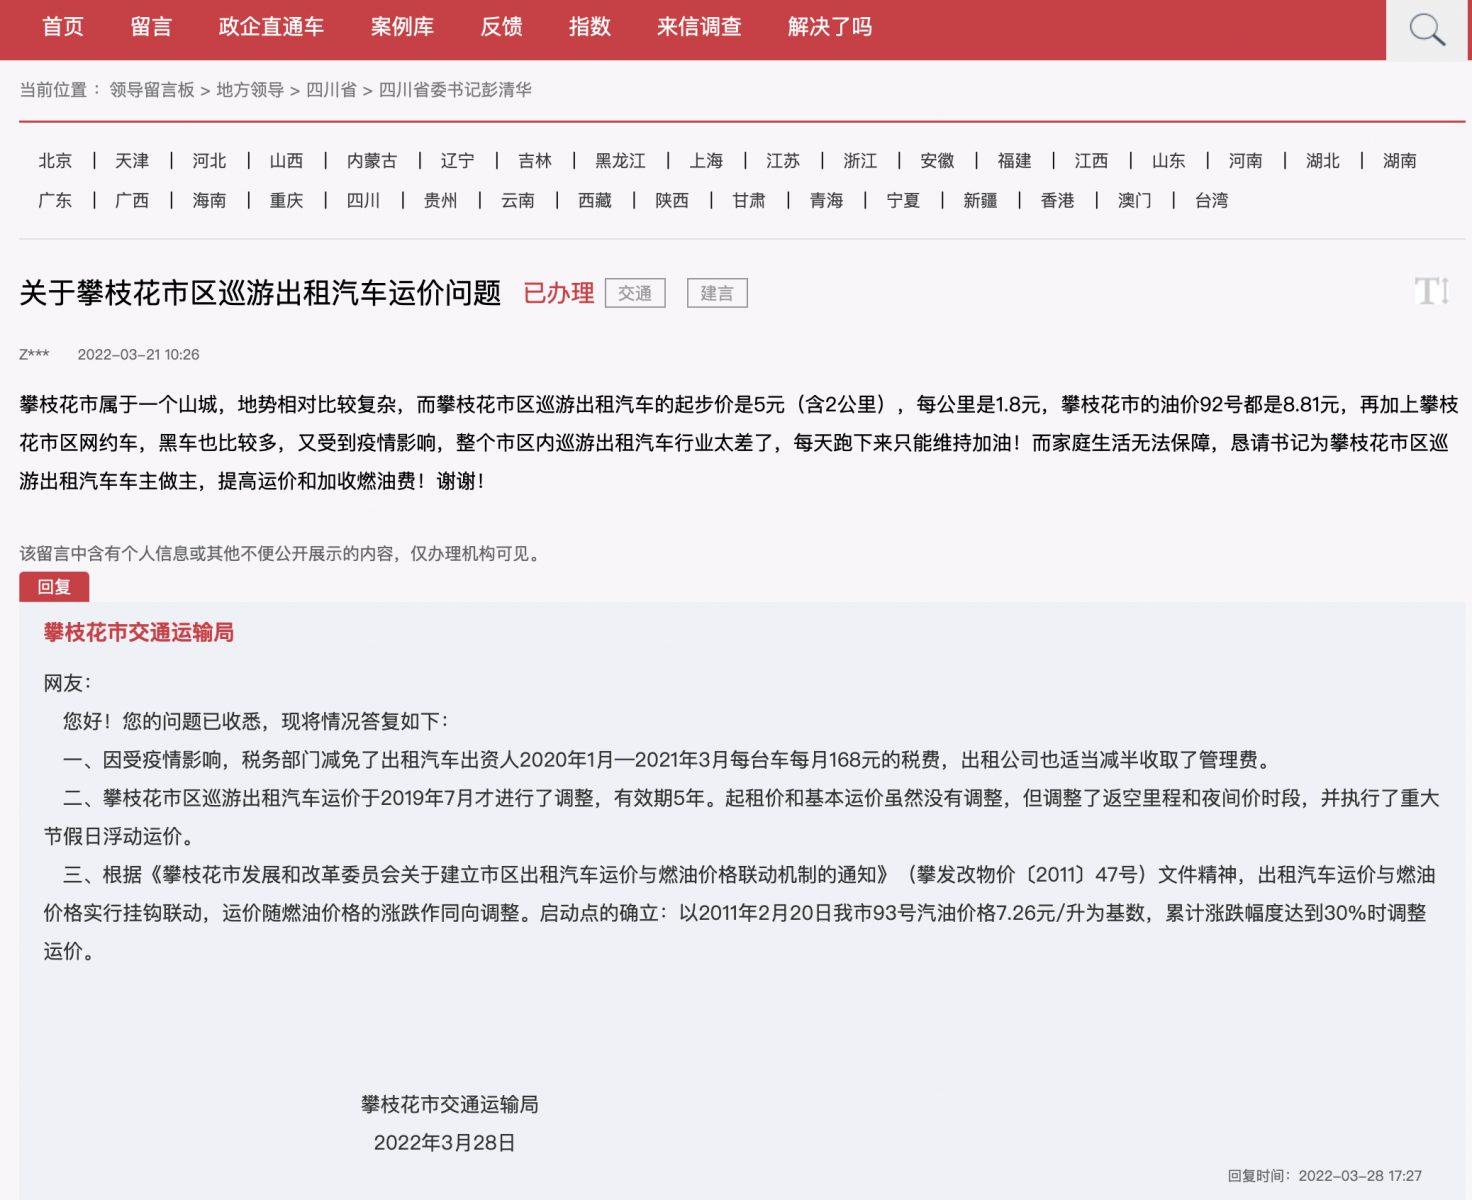Open 来信调查 in the top menu

pyautogui.click(x=699, y=27)
